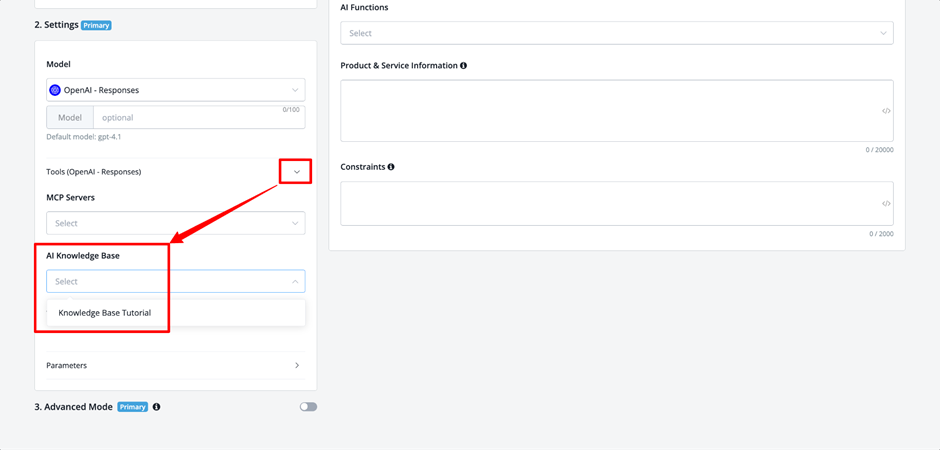Click the chevron arrow in the AI Functions select
The height and width of the screenshot is (450, 940).
tap(883, 33)
